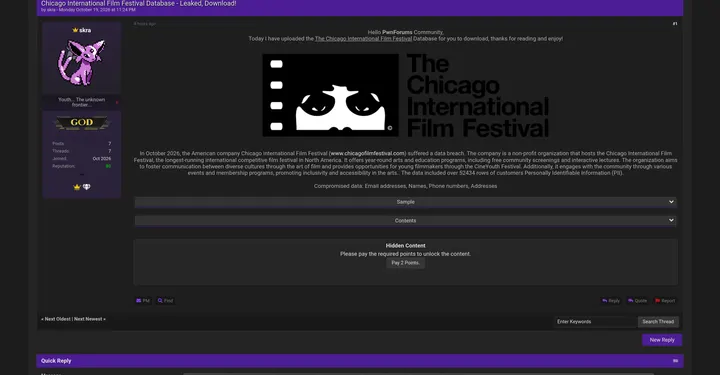This screenshot has height=375, width=720.
Task: Open the www.chicagofilmfestival.com link
Action: point(367,153)
